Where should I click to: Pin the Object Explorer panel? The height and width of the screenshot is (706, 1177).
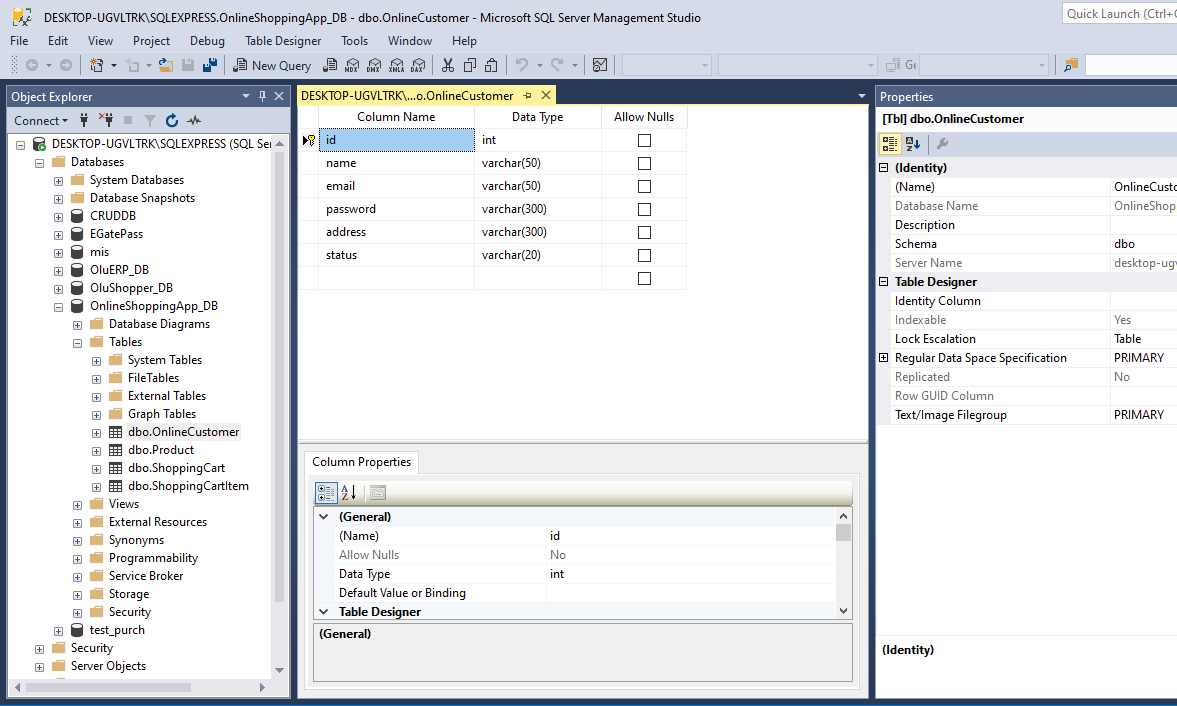(263, 96)
